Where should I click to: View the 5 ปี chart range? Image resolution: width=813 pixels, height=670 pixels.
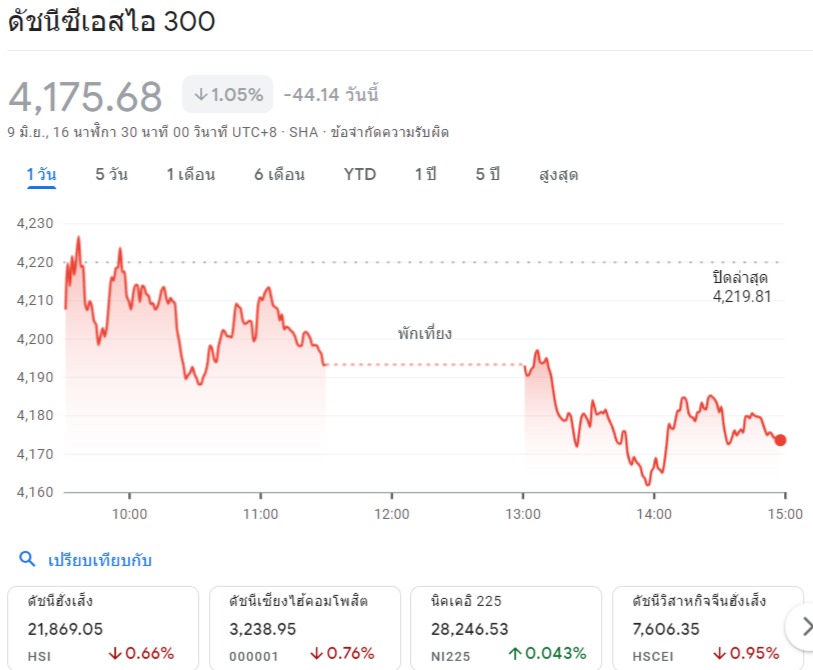pyautogui.click(x=487, y=175)
